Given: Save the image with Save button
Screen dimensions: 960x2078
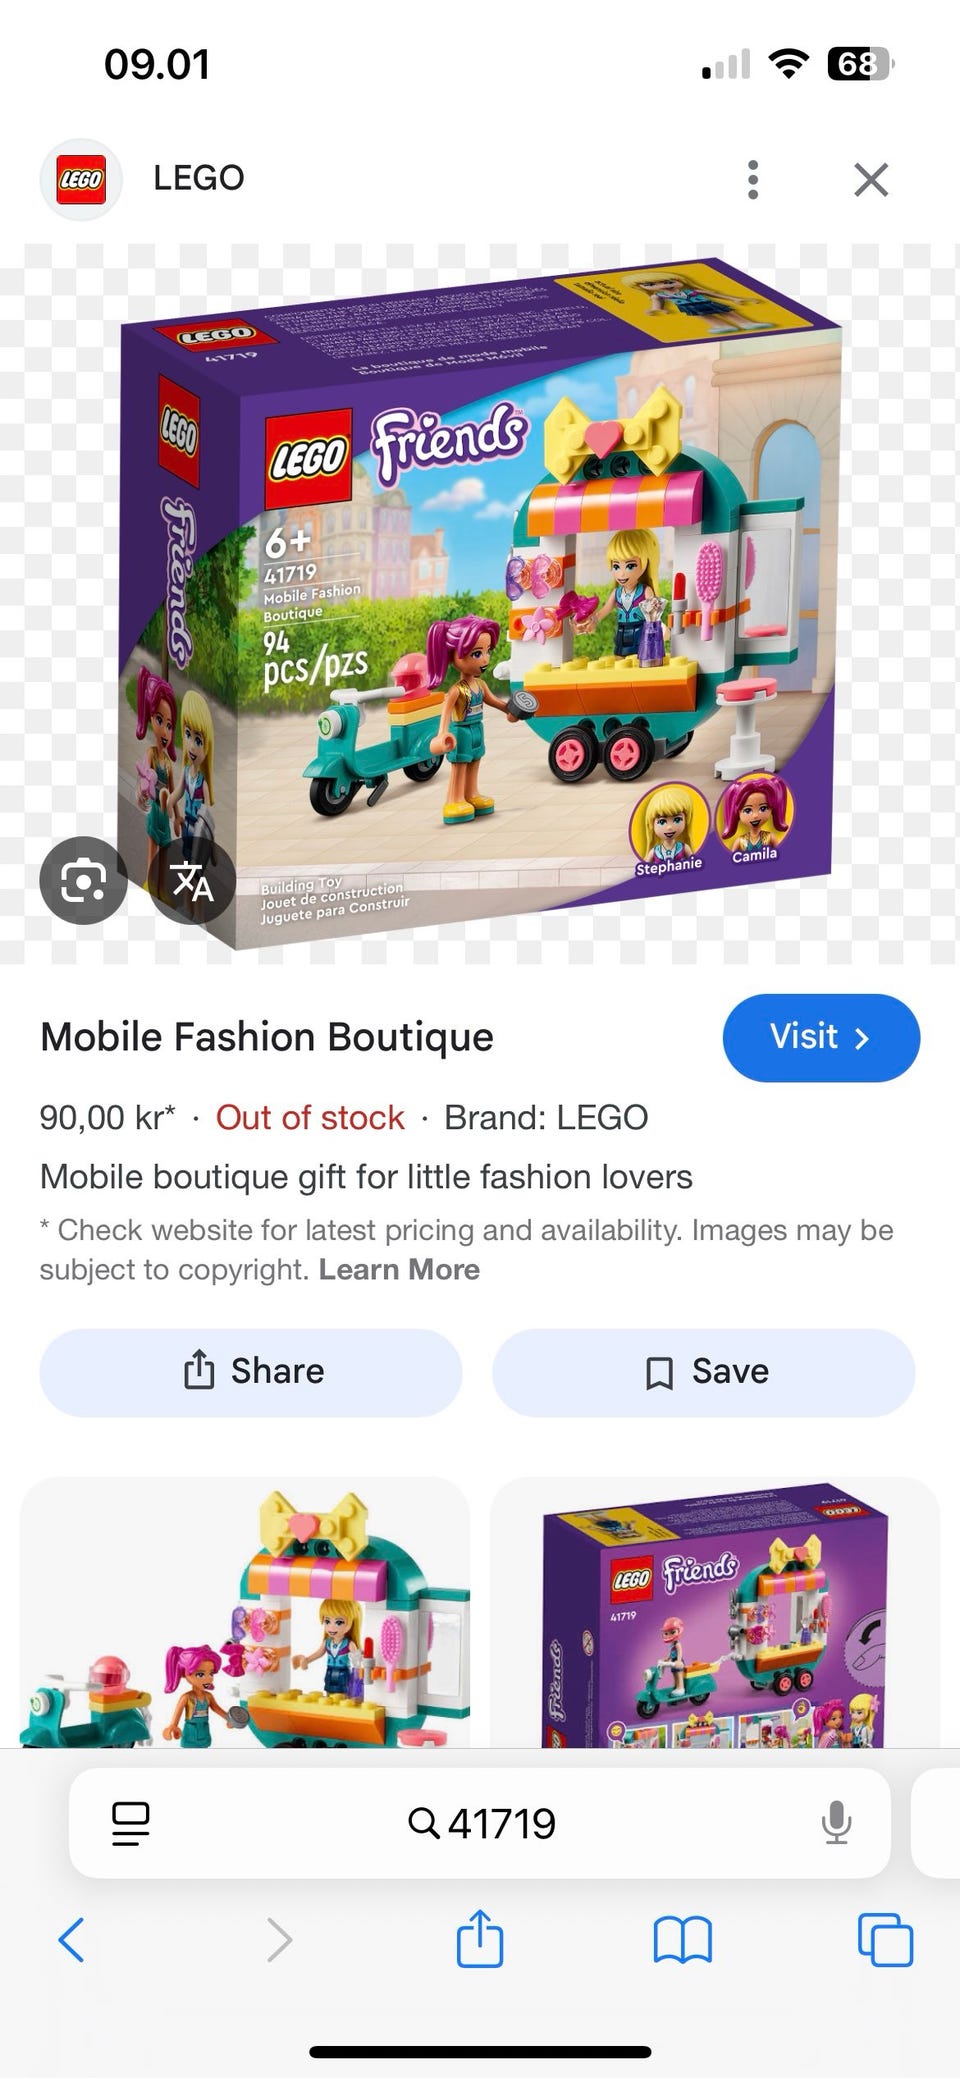Looking at the screenshot, I should pyautogui.click(x=704, y=1372).
